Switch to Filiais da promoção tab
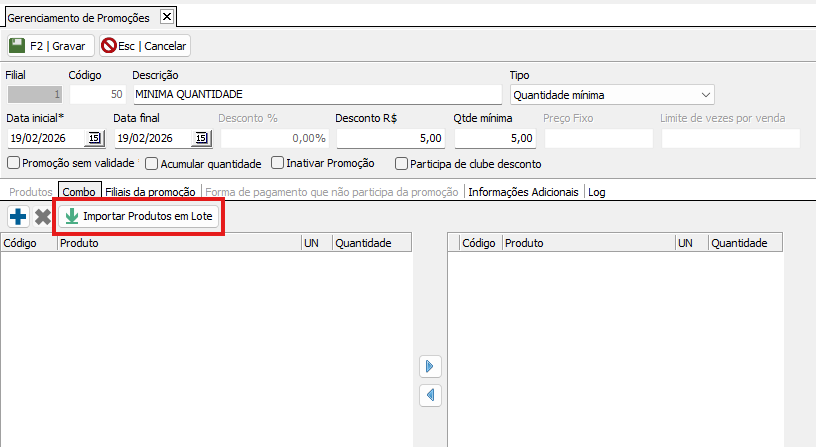This screenshot has height=447, width=816. click(x=152, y=191)
